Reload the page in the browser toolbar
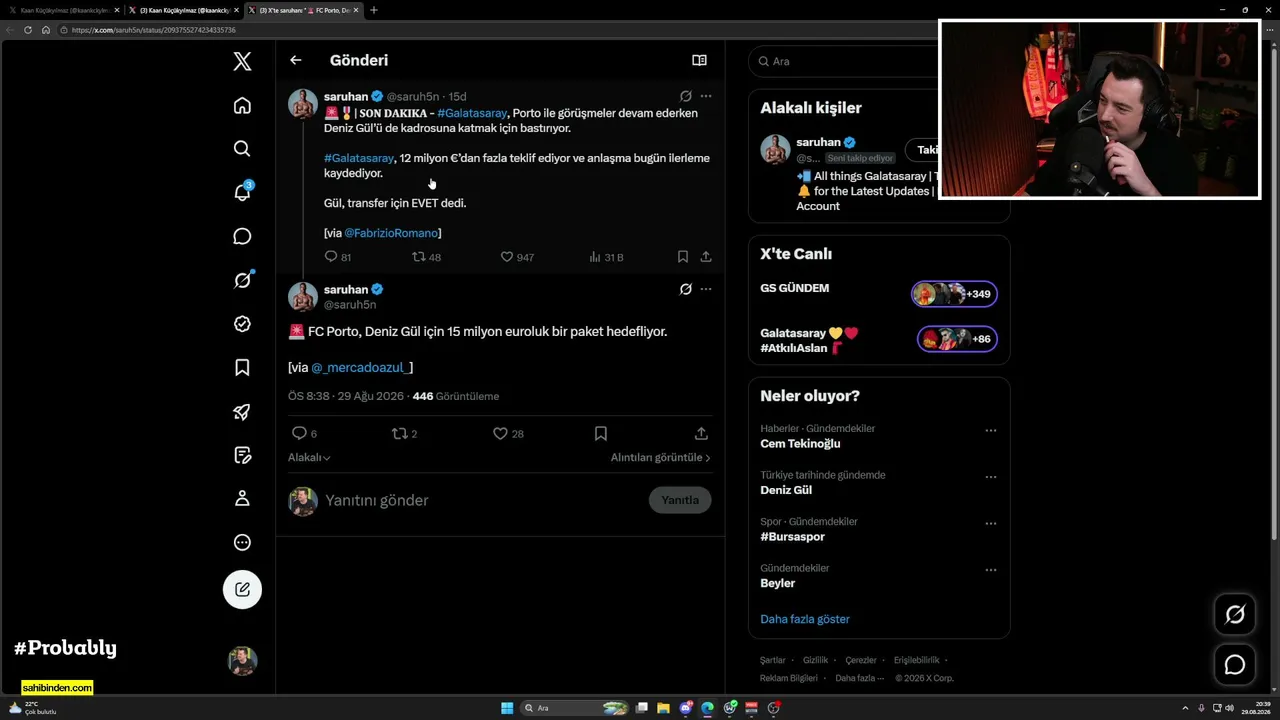 28,30
